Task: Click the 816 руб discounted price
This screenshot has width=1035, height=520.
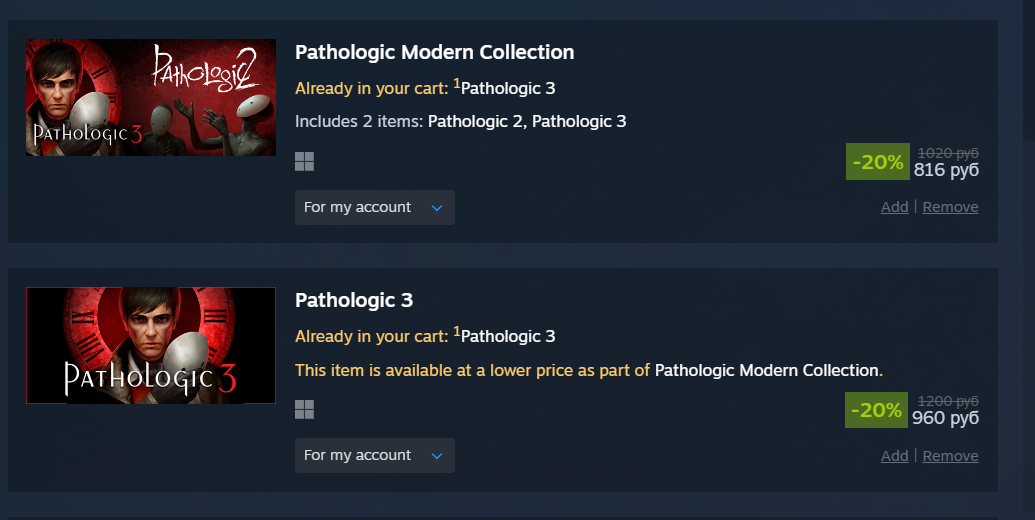Action: [x=946, y=171]
